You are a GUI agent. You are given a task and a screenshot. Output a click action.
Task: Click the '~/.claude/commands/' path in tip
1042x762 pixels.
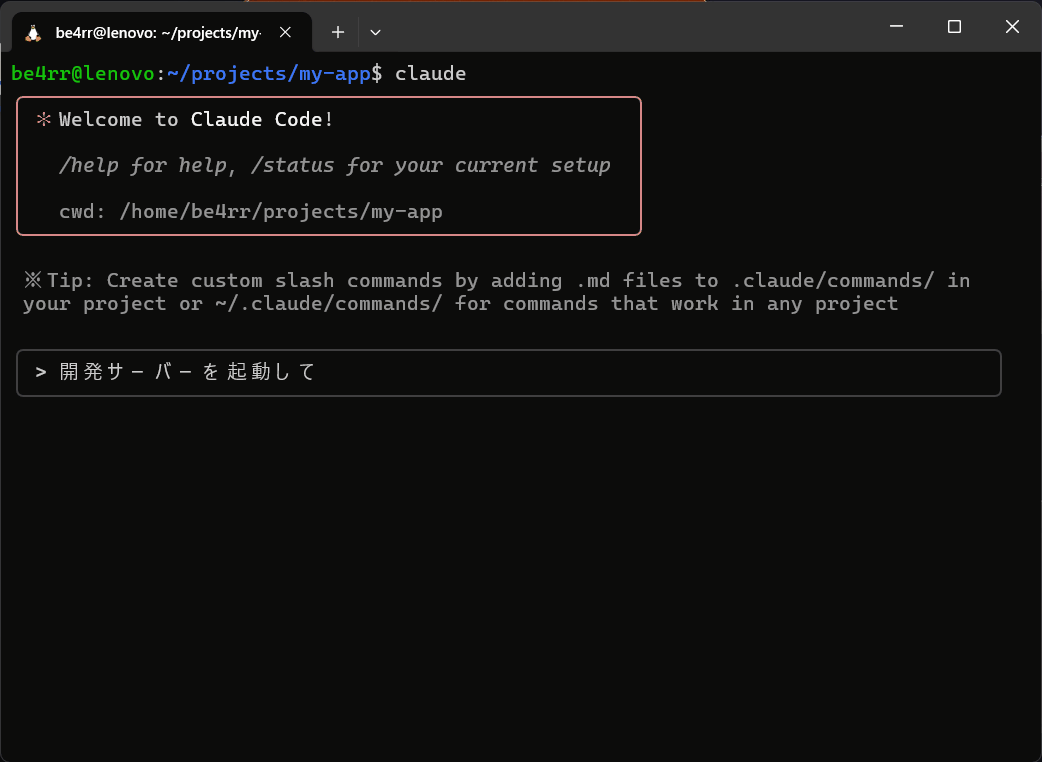(x=328, y=304)
